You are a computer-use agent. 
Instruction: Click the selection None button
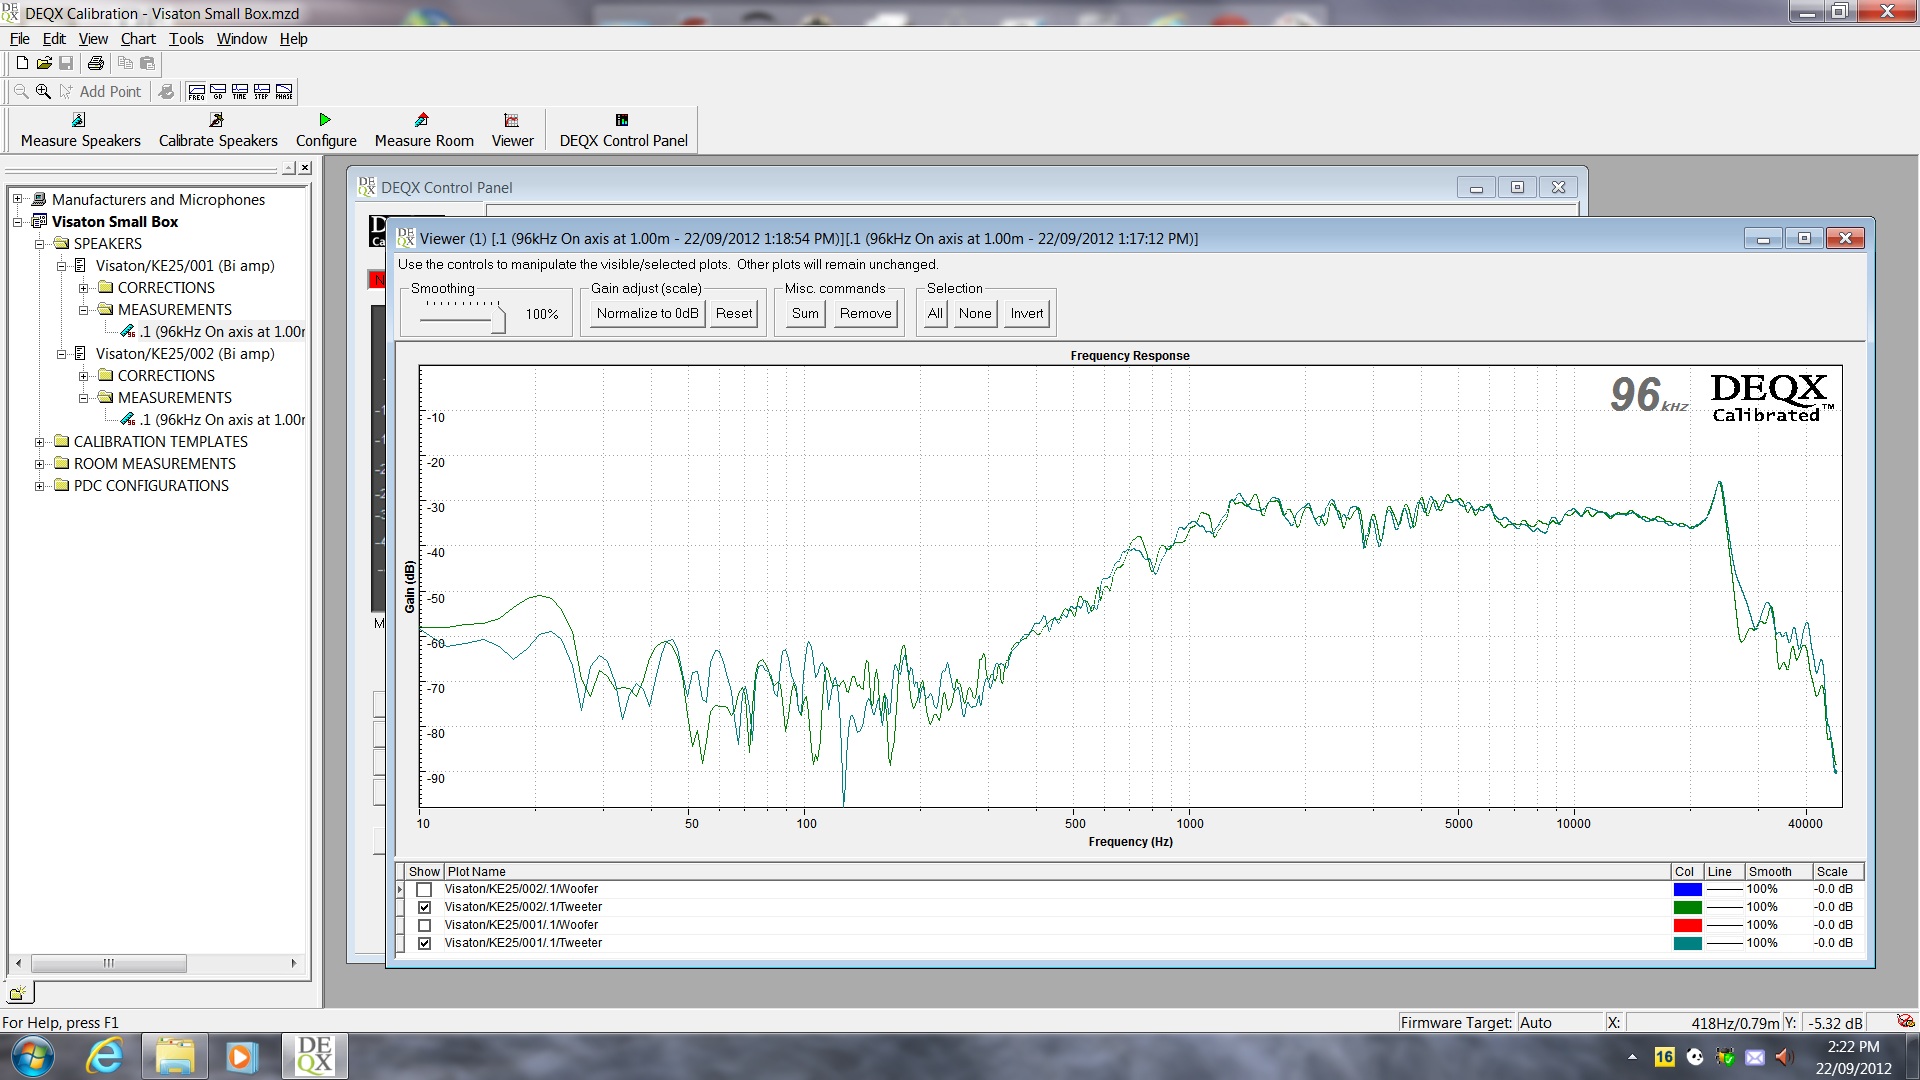[975, 313]
